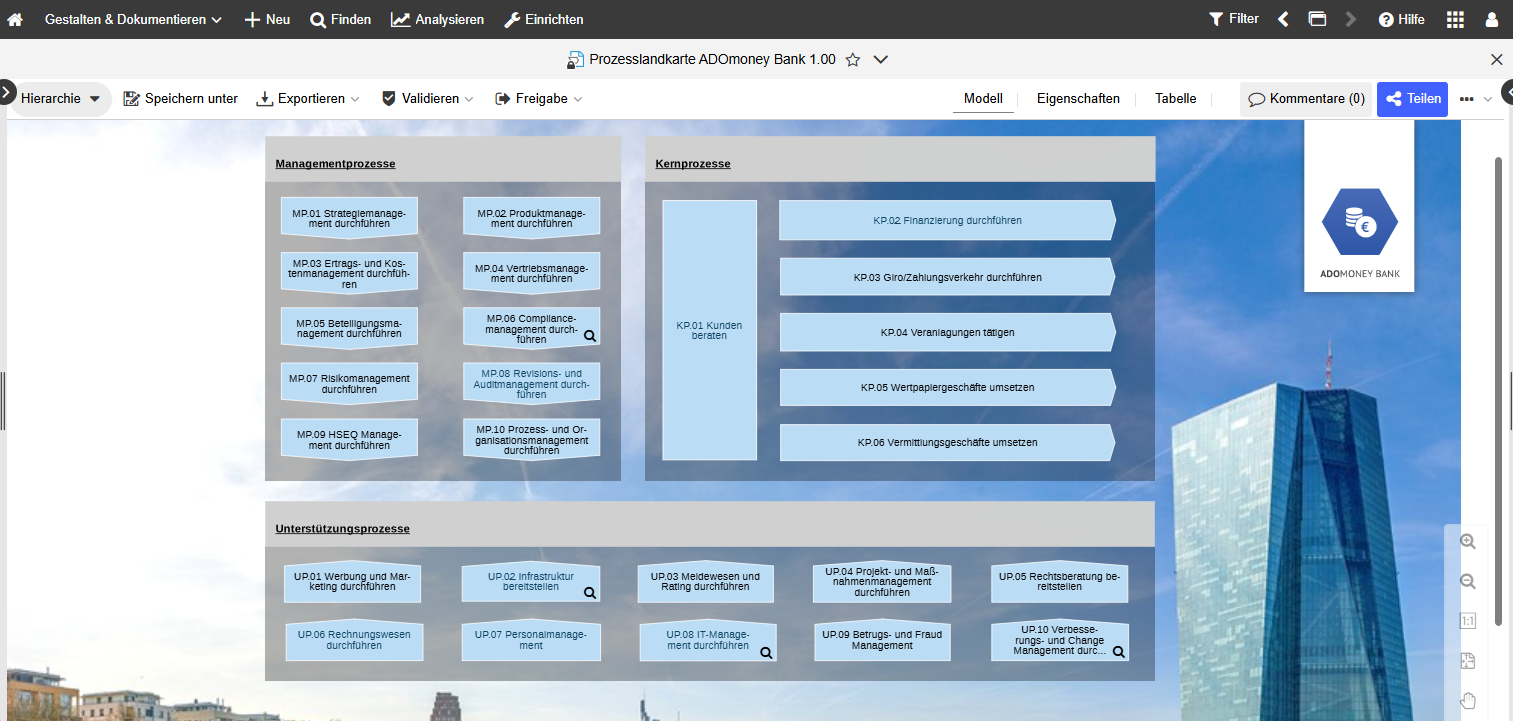Screen dimensions: 1513x721
Task: Open the Hierarchie dropdown
Action: pyautogui.click(x=60, y=99)
